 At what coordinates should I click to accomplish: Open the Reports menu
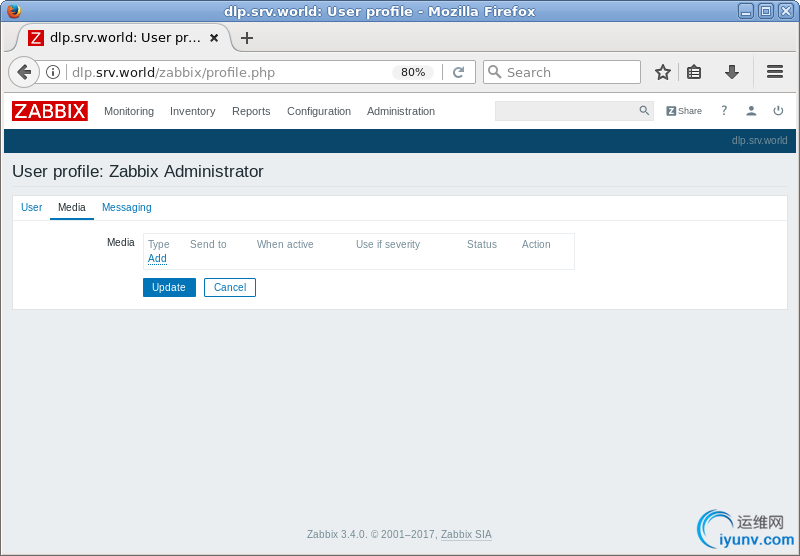coord(251,111)
